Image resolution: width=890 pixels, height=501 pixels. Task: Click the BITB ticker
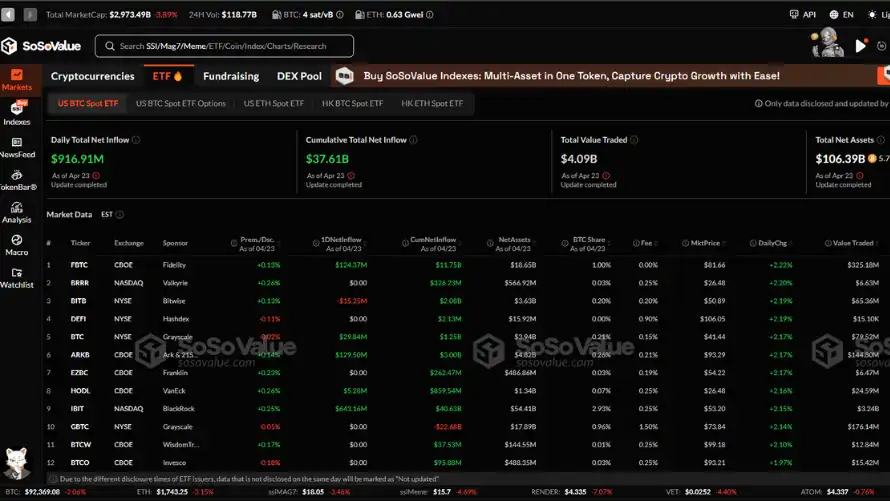coord(78,301)
